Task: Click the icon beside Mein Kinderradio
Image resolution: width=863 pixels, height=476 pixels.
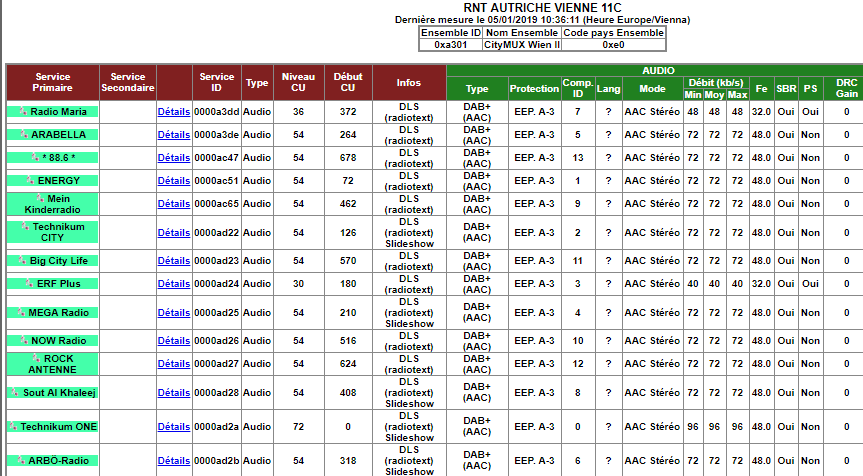Action: pos(40,198)
